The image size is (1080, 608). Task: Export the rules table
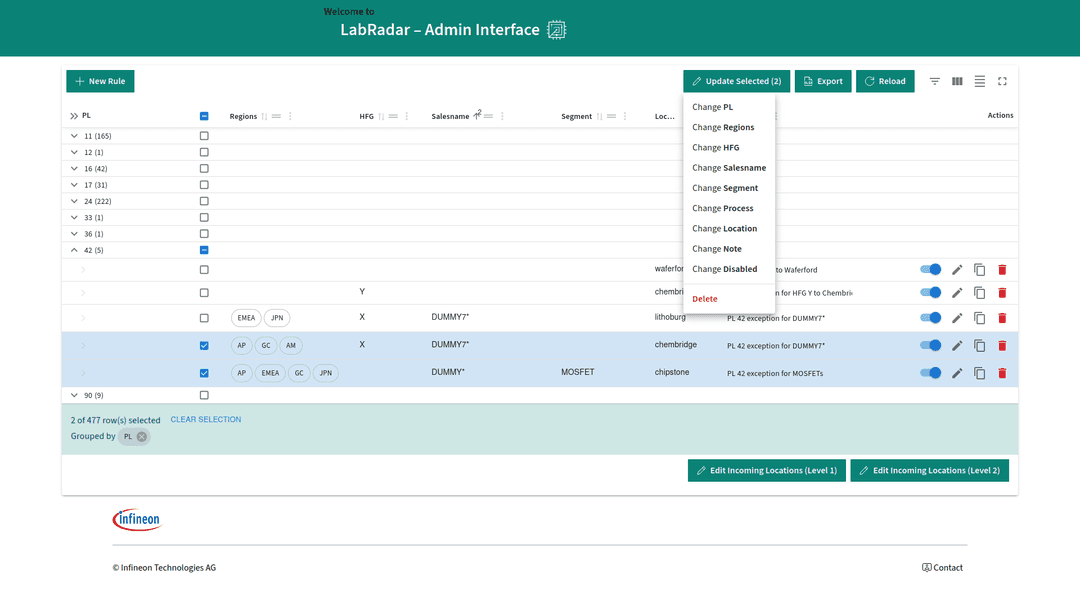[823, 81]
